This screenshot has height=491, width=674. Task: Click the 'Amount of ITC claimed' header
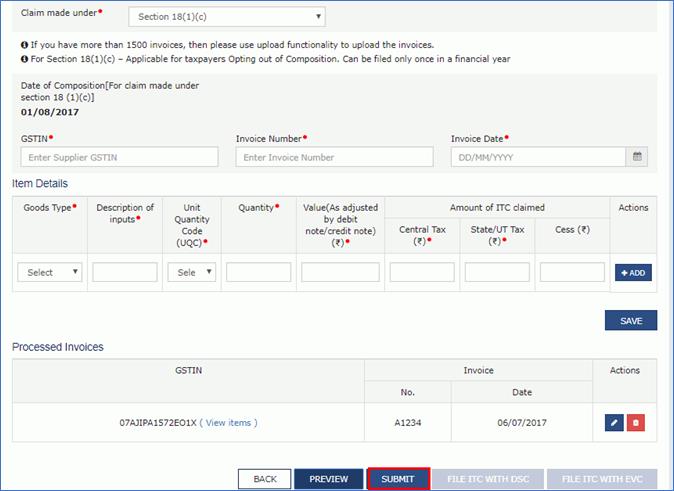click(x=497, y=208)
